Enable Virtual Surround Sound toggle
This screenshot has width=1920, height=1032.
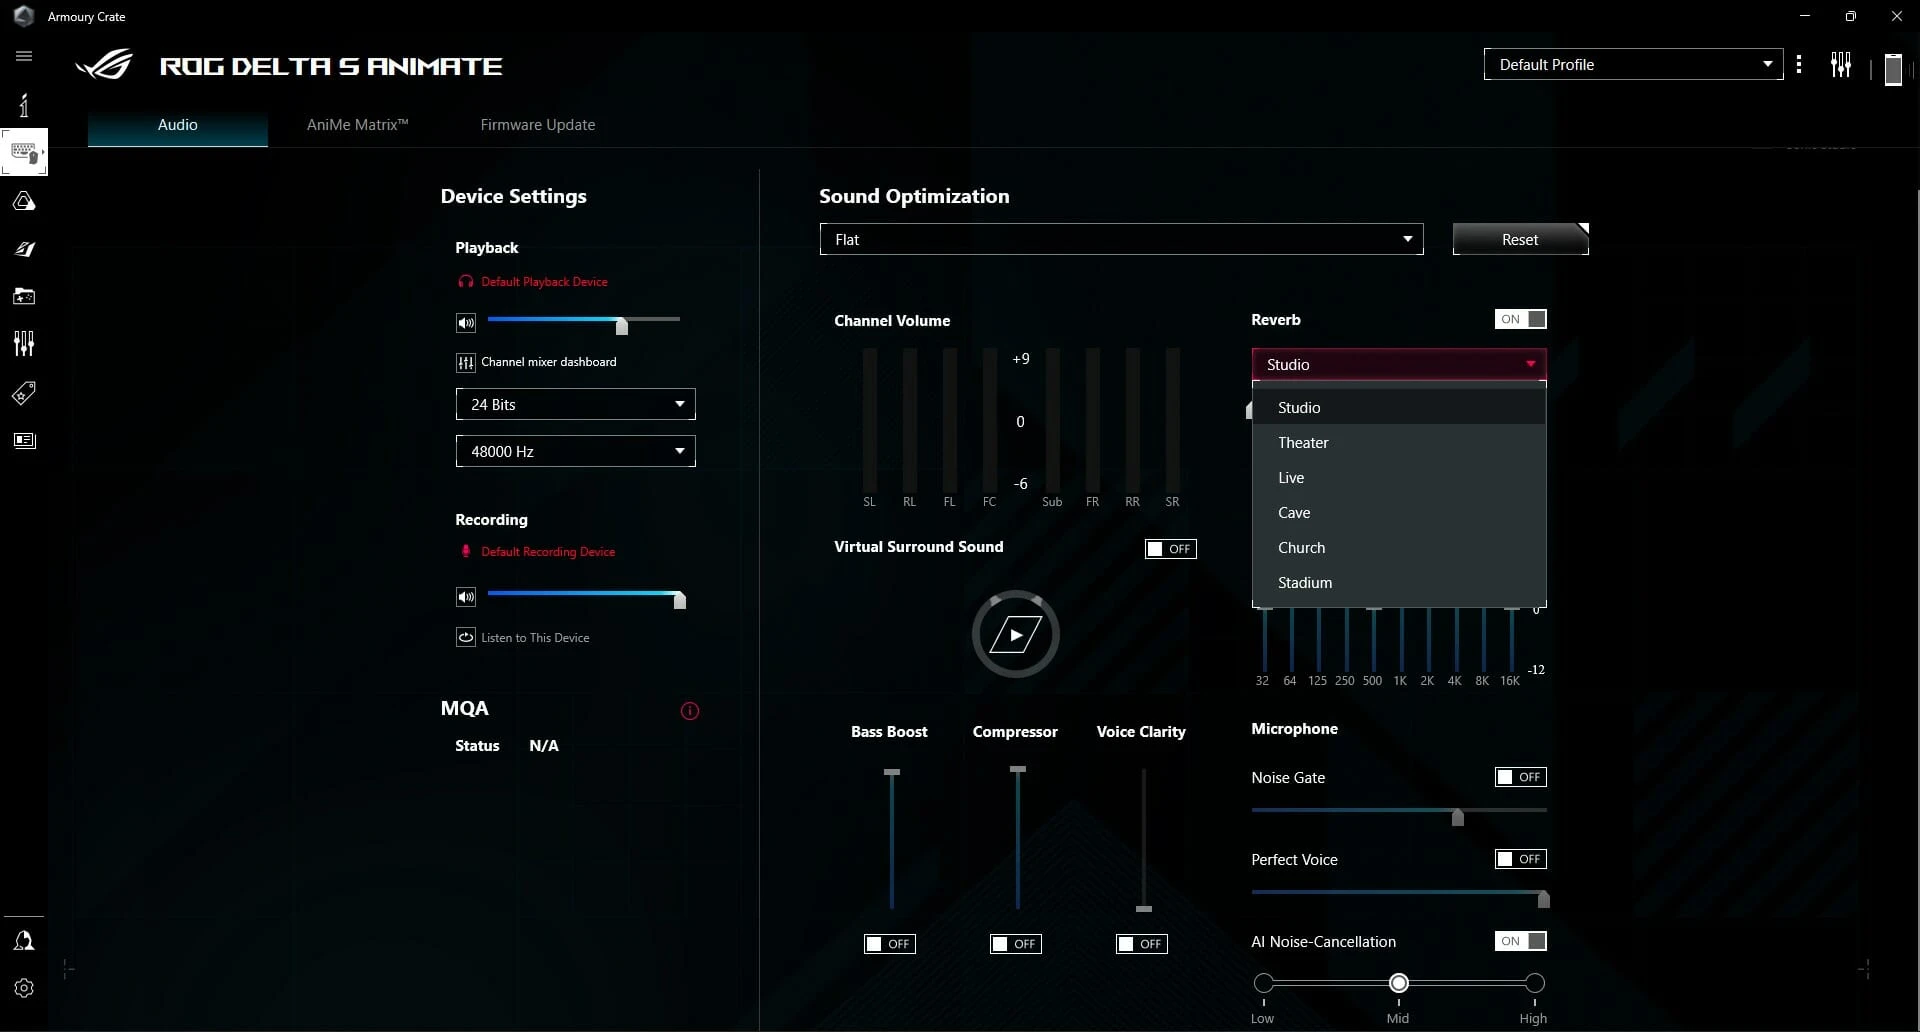coord(1171,549)
